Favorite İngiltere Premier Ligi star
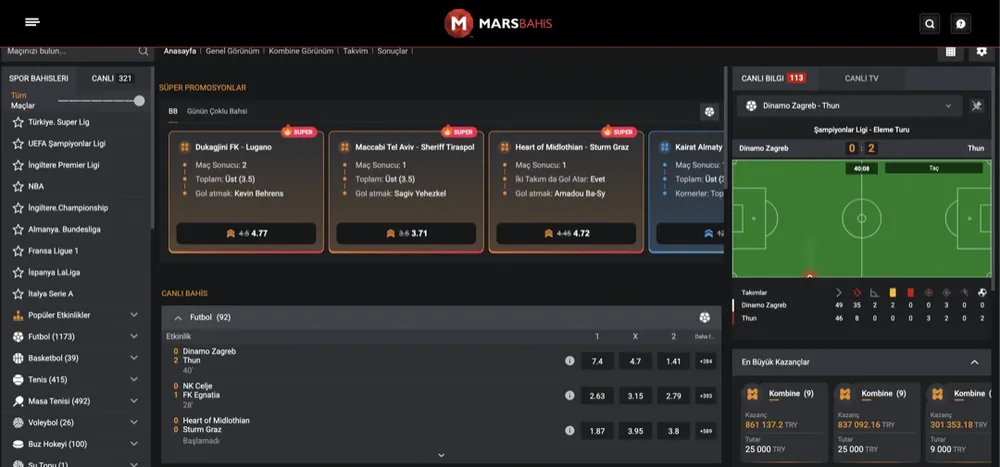This screenshot has height=467, width=1000. [18, 165]
